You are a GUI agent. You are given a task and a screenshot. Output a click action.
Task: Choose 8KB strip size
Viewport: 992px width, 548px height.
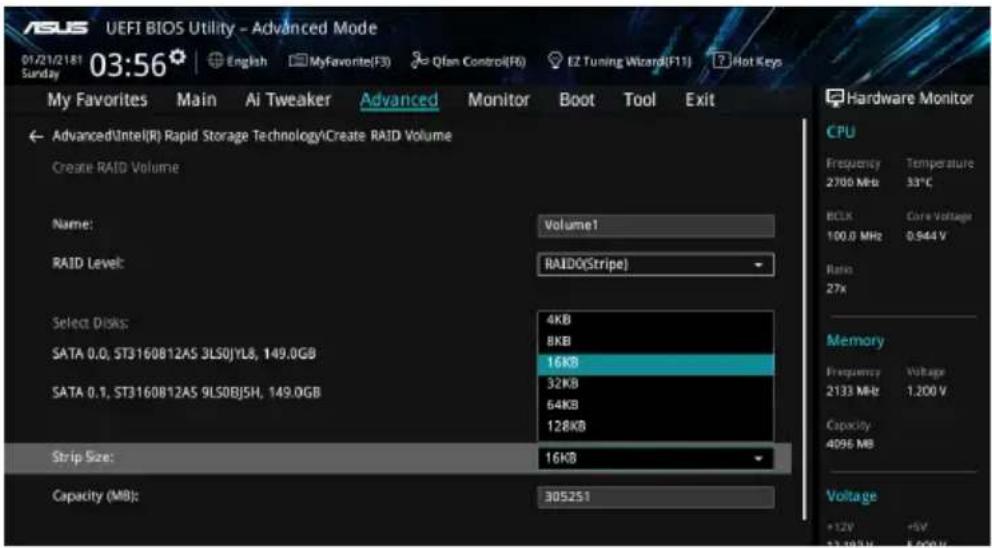656,342
